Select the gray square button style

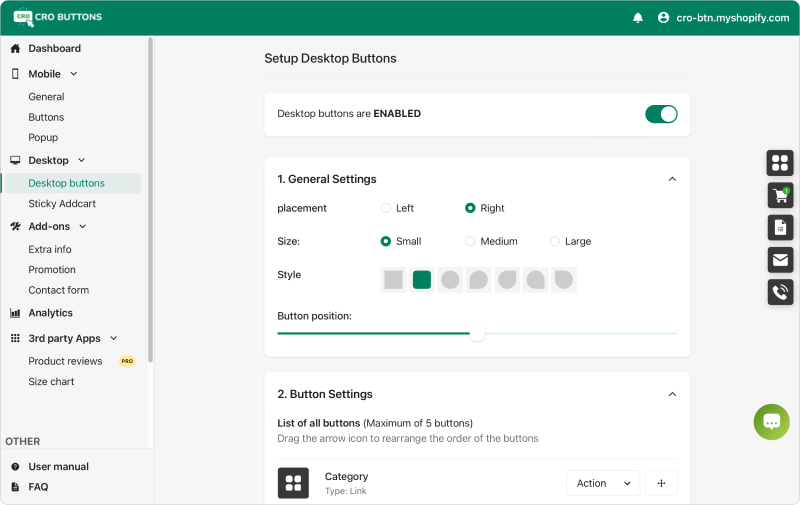coord(393,280)
